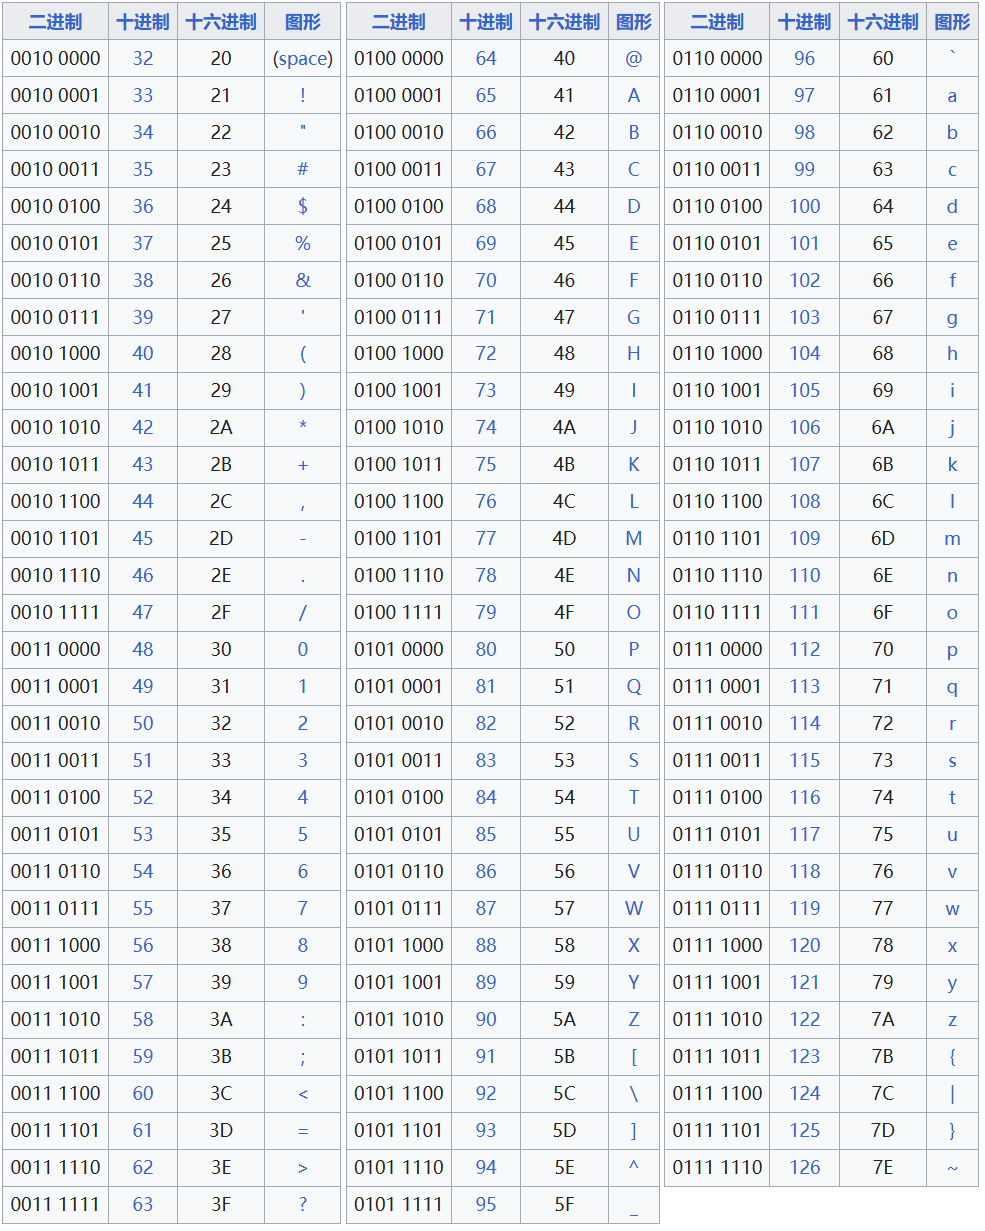Click the decimal 95 link

click(486, 1204)
